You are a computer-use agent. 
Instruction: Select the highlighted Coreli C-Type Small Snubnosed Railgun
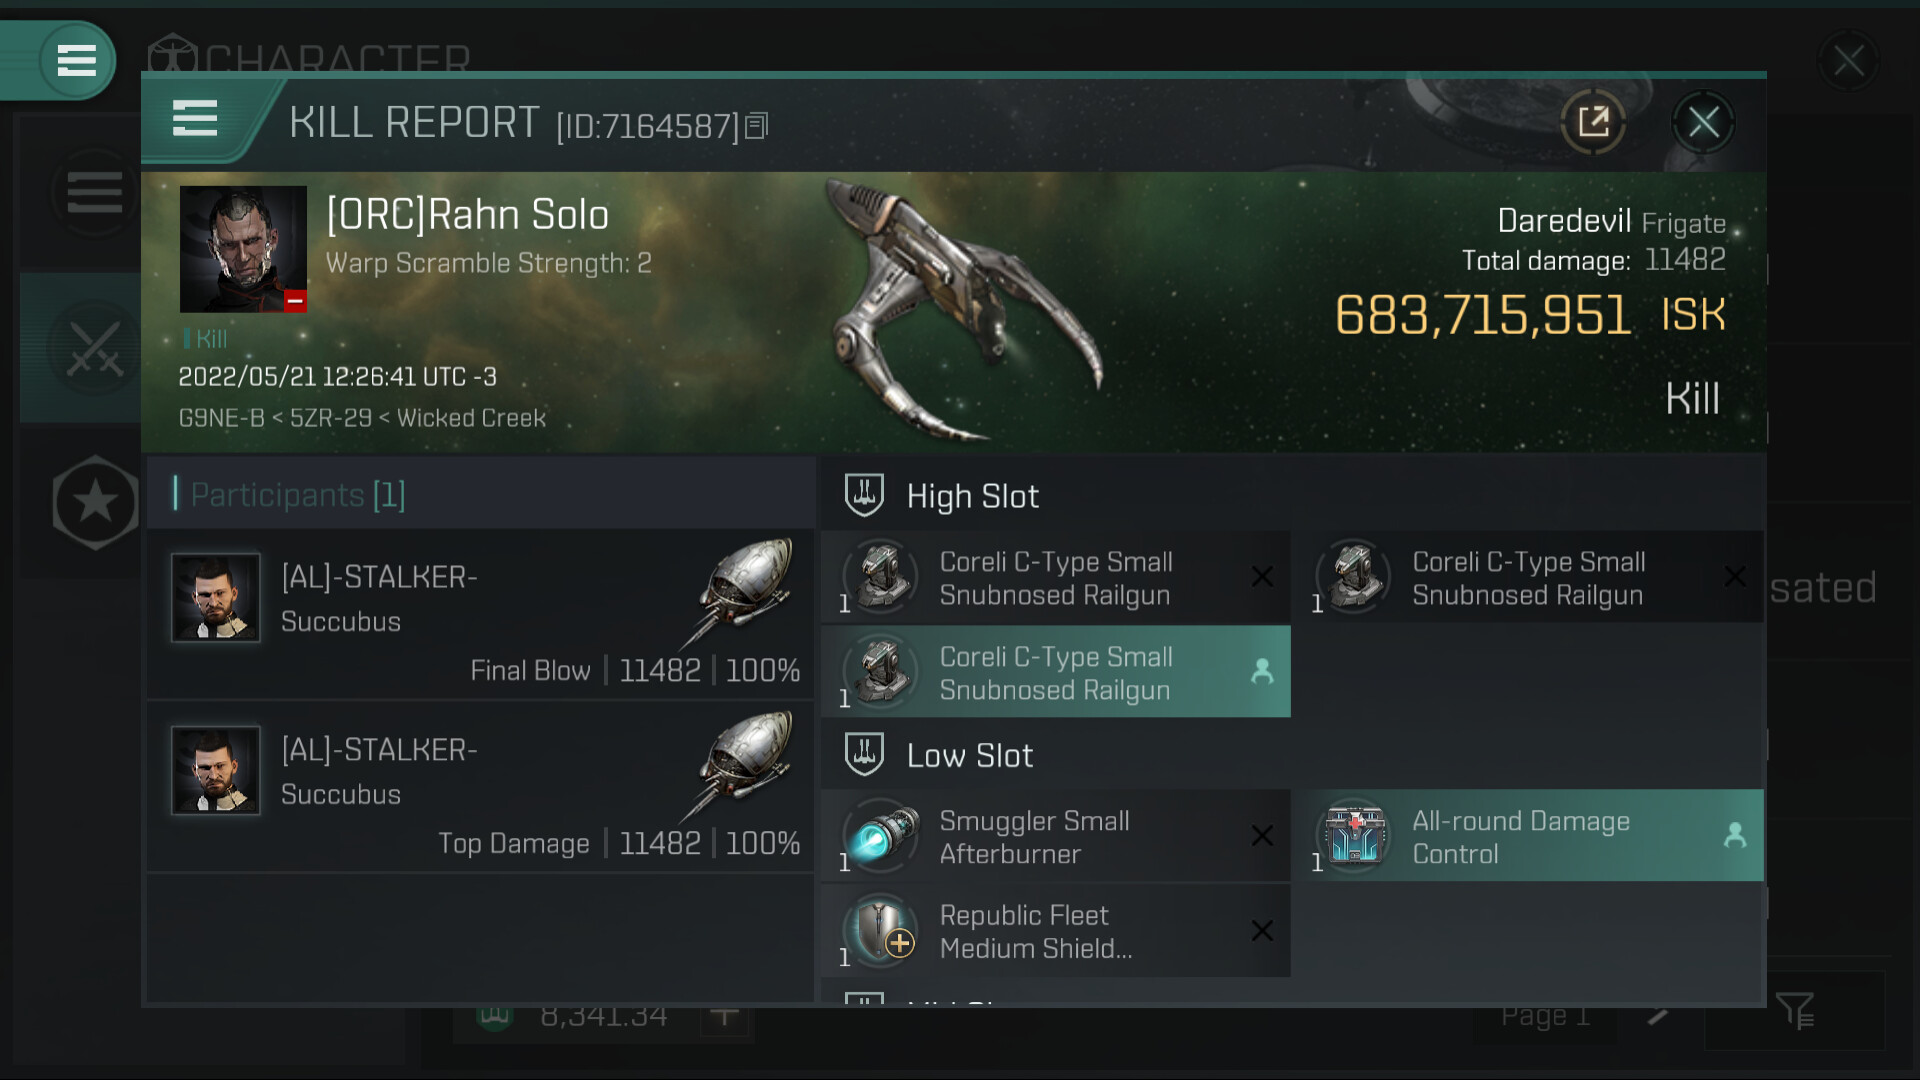point(1055,673)
